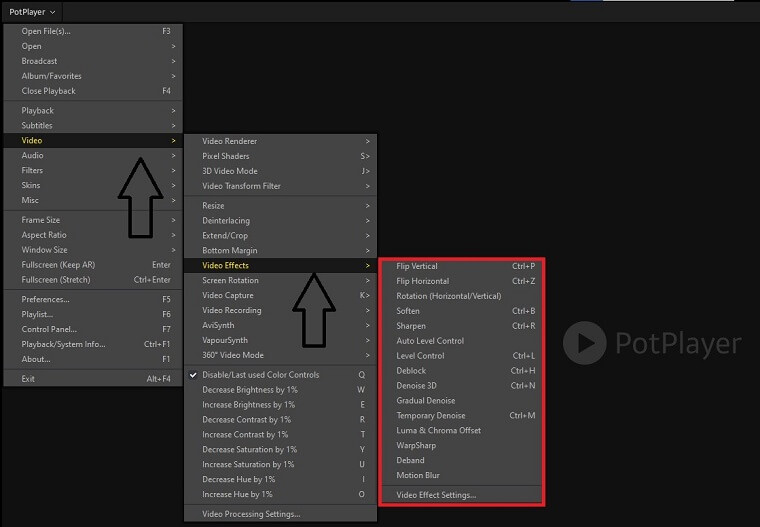
Task: Expand the Filters submenu
Action: point(93,171)
